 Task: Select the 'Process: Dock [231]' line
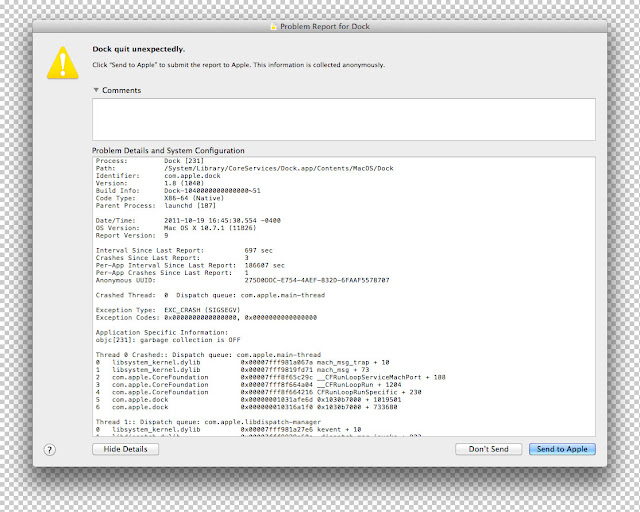click(x=150, y=161)
